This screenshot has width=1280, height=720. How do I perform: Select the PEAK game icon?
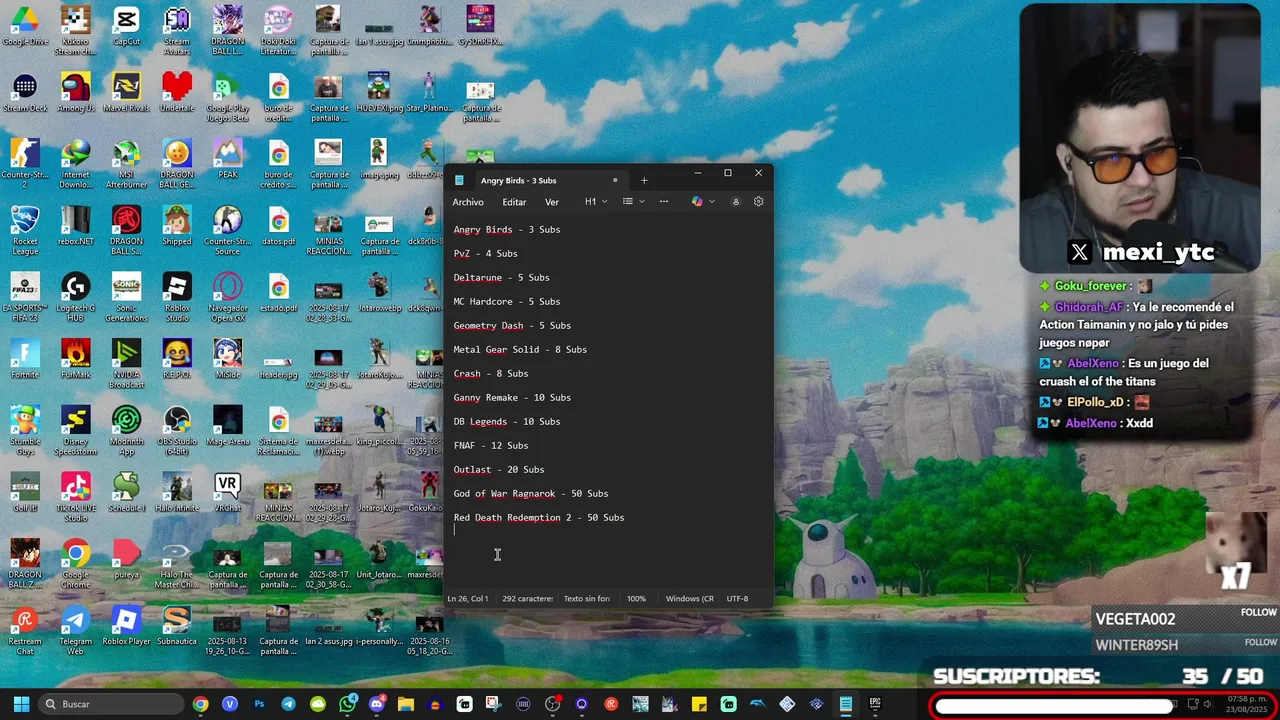click(x=228, y=160)
